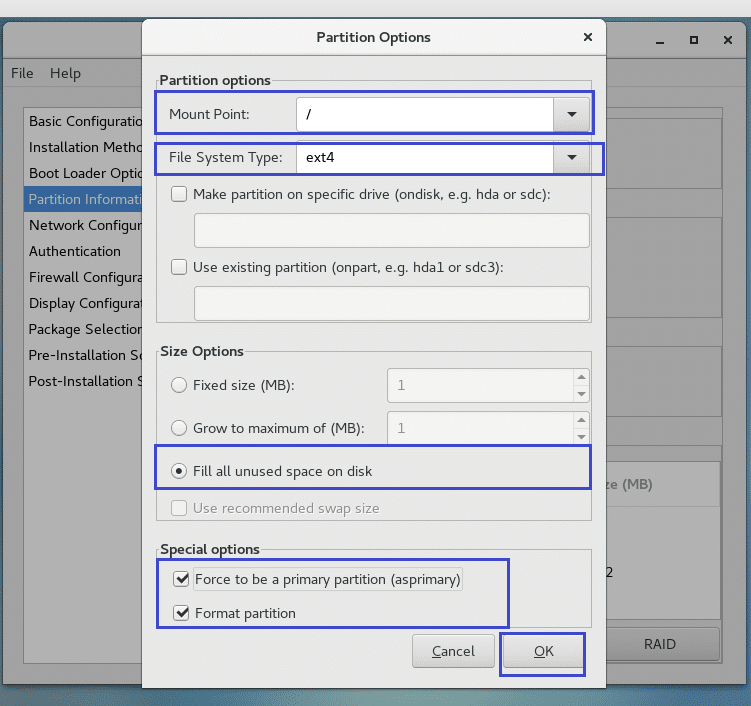Uncheck 'Force to be a primary partition'
751x706 pixels.
click(182, 579)
